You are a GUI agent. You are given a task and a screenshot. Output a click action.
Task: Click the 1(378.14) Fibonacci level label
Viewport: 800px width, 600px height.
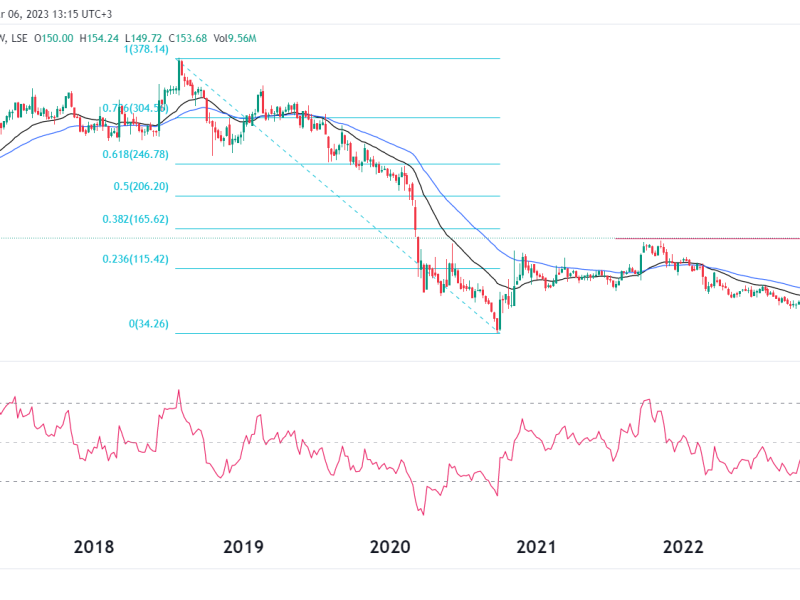[x=147, y=50]
